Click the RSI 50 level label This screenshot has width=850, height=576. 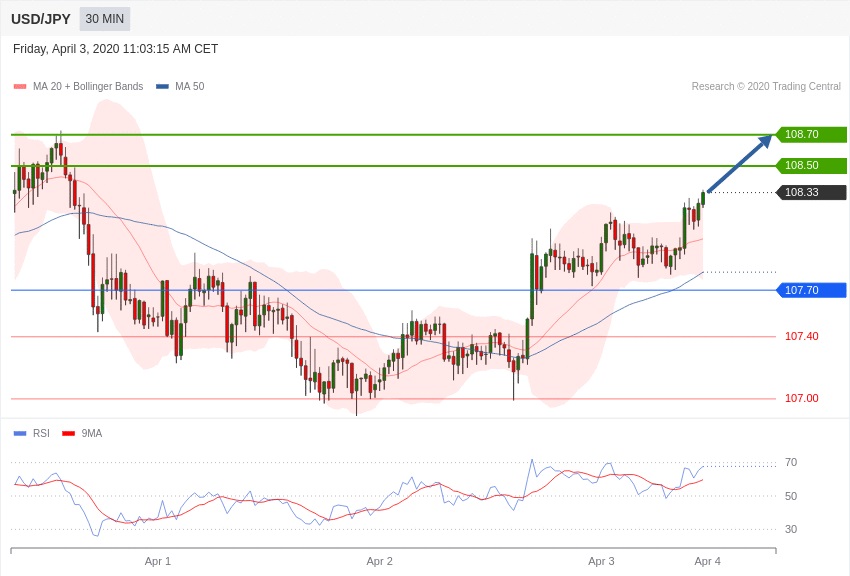click(791, 496)
